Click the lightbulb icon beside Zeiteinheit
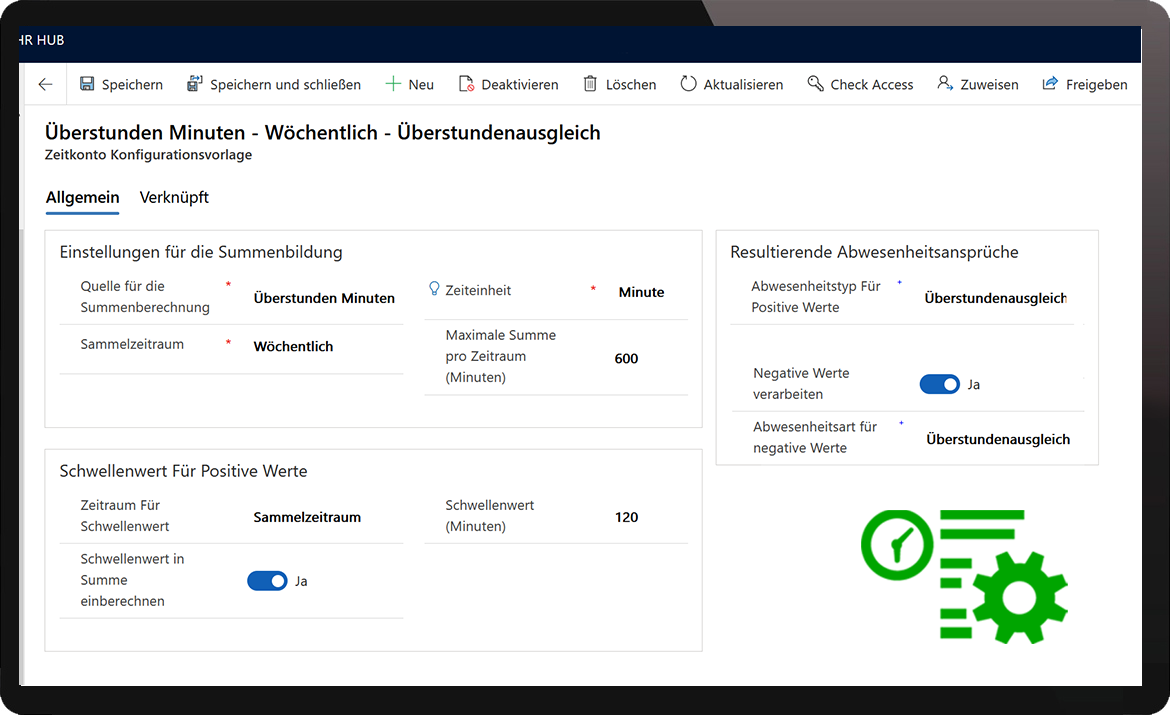The image size is (1170, 715). pos(432,289)
